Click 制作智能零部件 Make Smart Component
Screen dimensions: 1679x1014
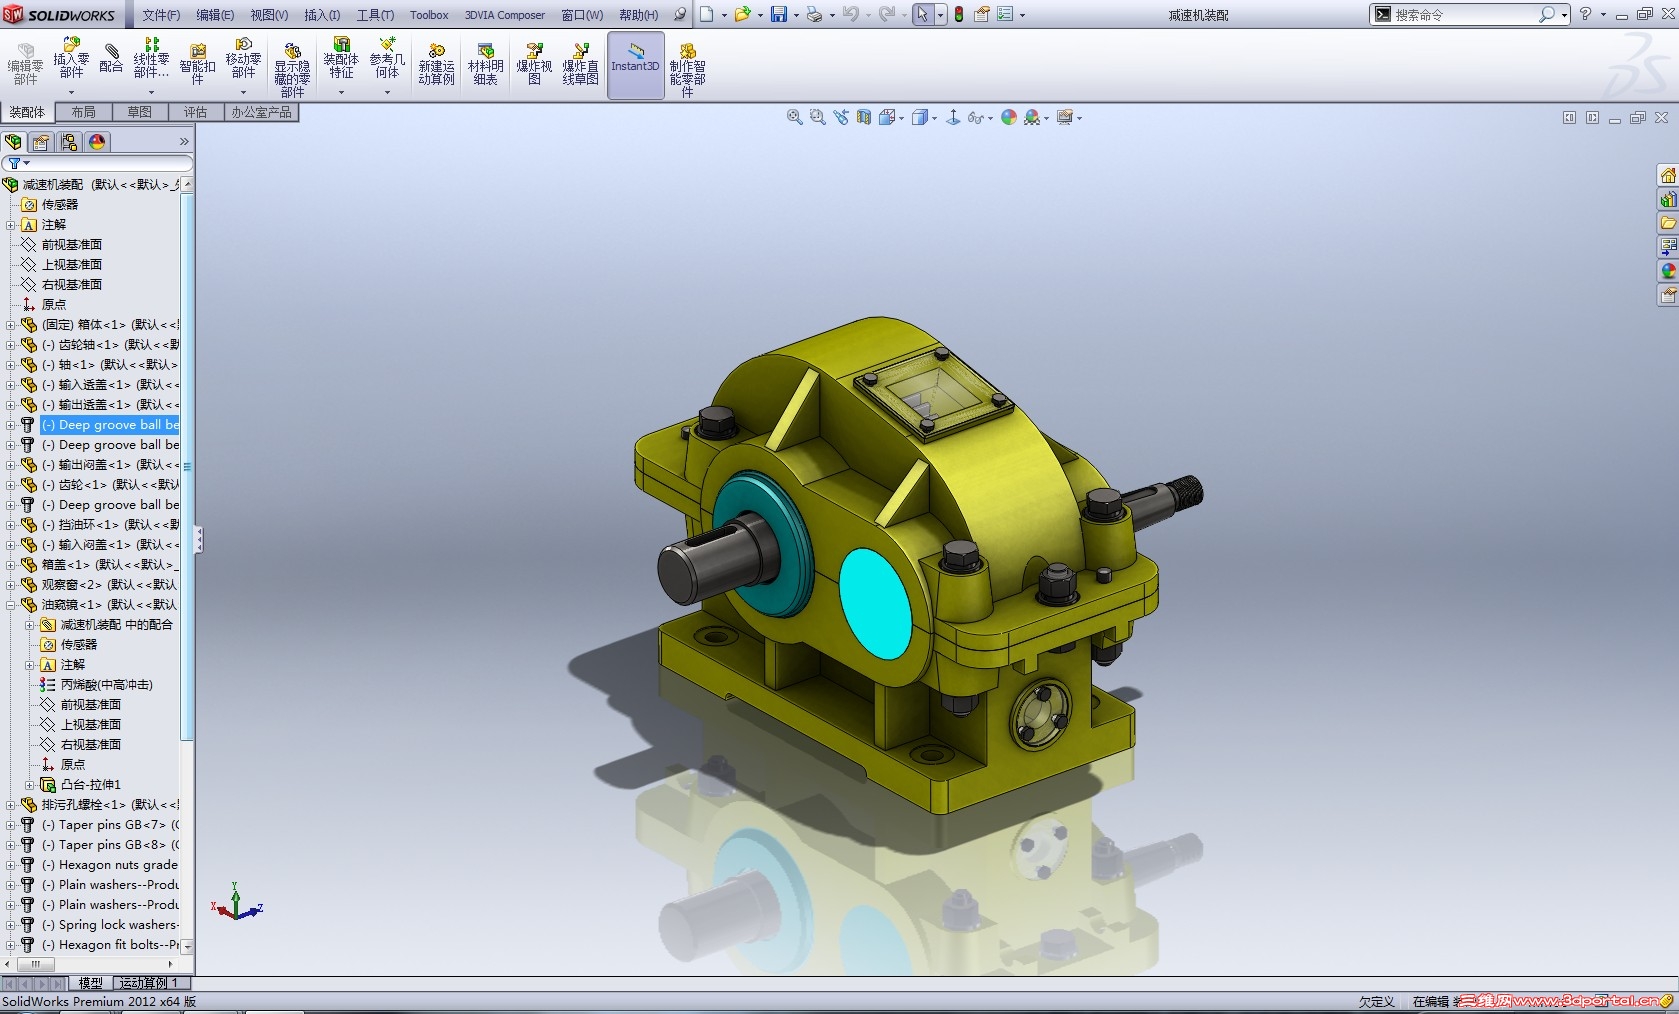click(x=687, y=69)
